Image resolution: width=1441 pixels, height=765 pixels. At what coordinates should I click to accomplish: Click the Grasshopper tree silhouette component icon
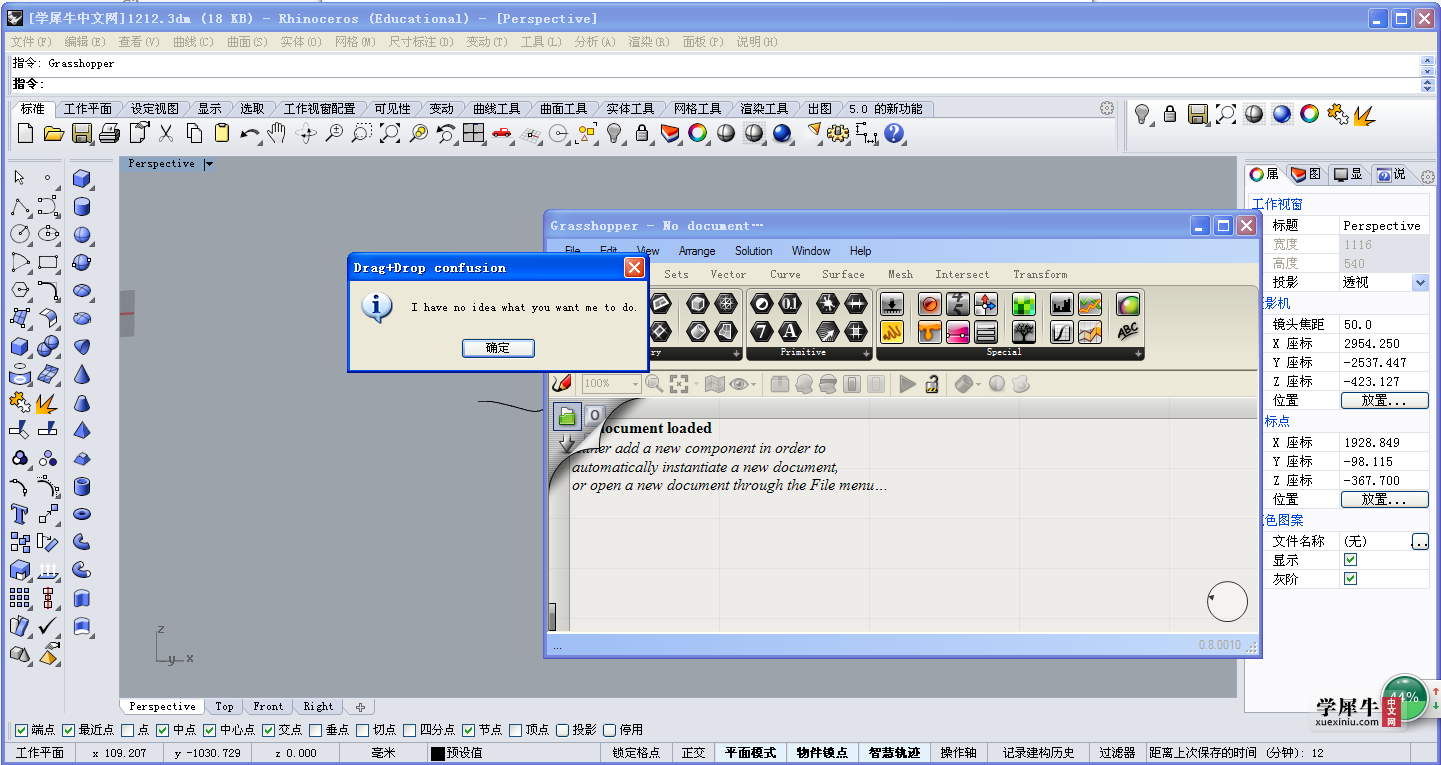(1023, 331)
